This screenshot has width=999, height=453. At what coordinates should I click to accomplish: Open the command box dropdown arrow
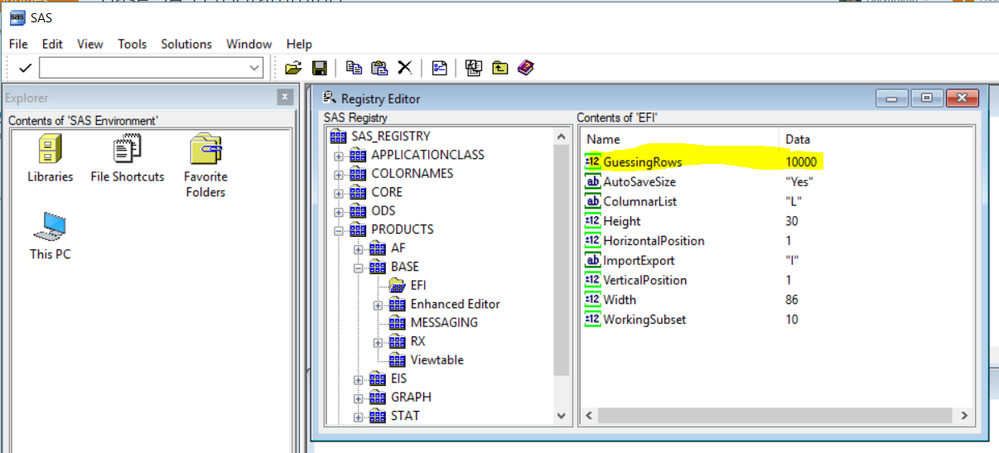pyautogui.click(x=254, y=68)
